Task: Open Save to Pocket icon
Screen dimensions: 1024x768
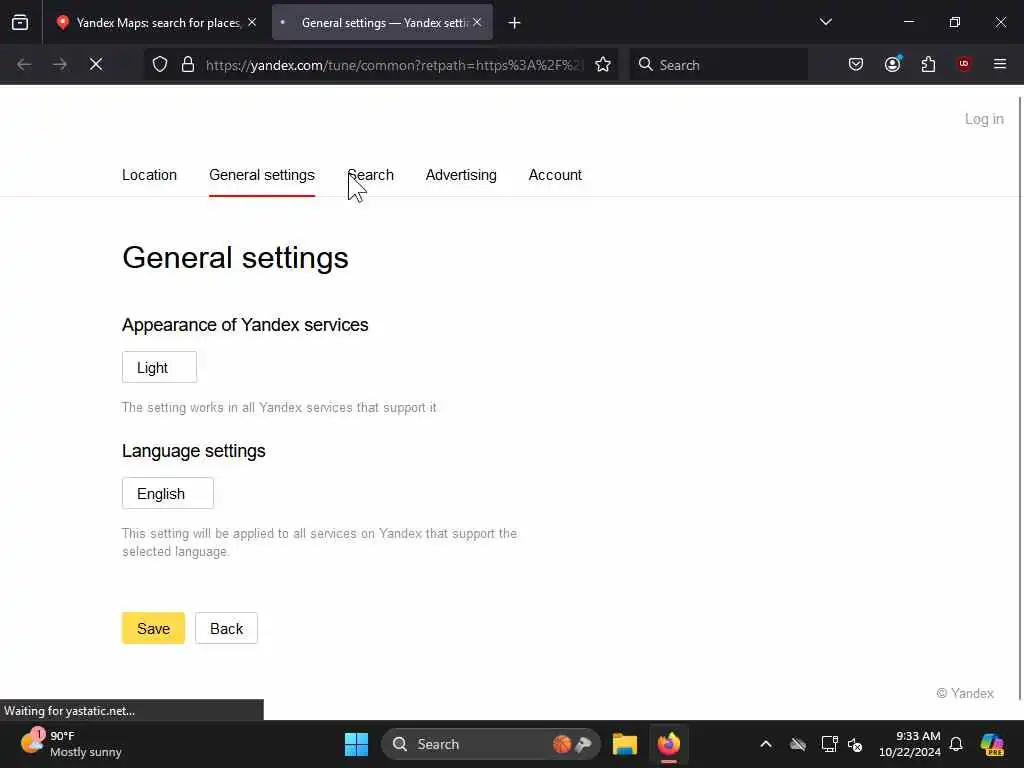Action: (x=856, y=64)
